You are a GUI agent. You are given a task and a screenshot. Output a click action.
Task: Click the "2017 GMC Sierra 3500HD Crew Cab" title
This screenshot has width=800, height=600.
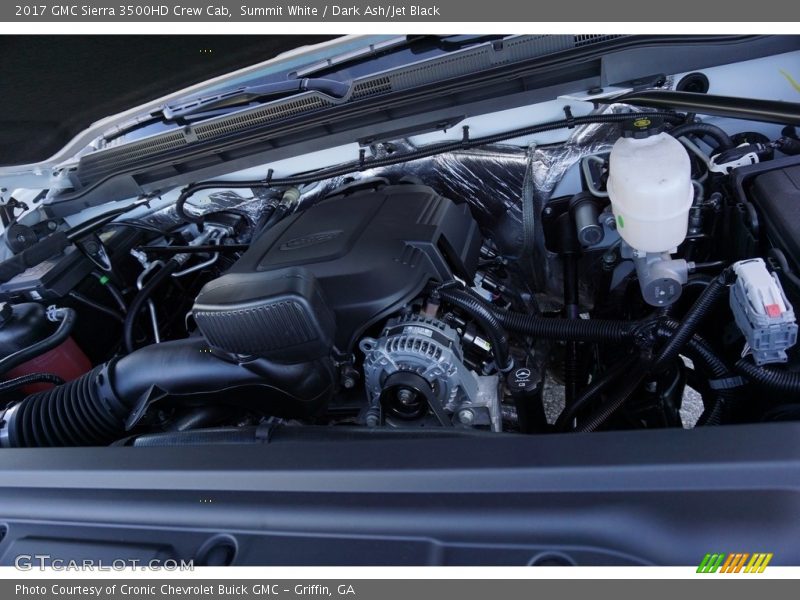[123, 10]
